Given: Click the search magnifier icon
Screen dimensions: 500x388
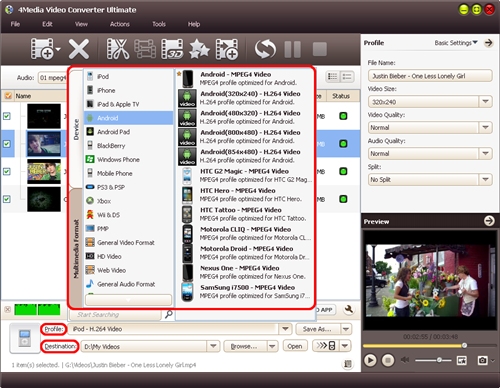Looking at the screenshot, I should 169,314.
